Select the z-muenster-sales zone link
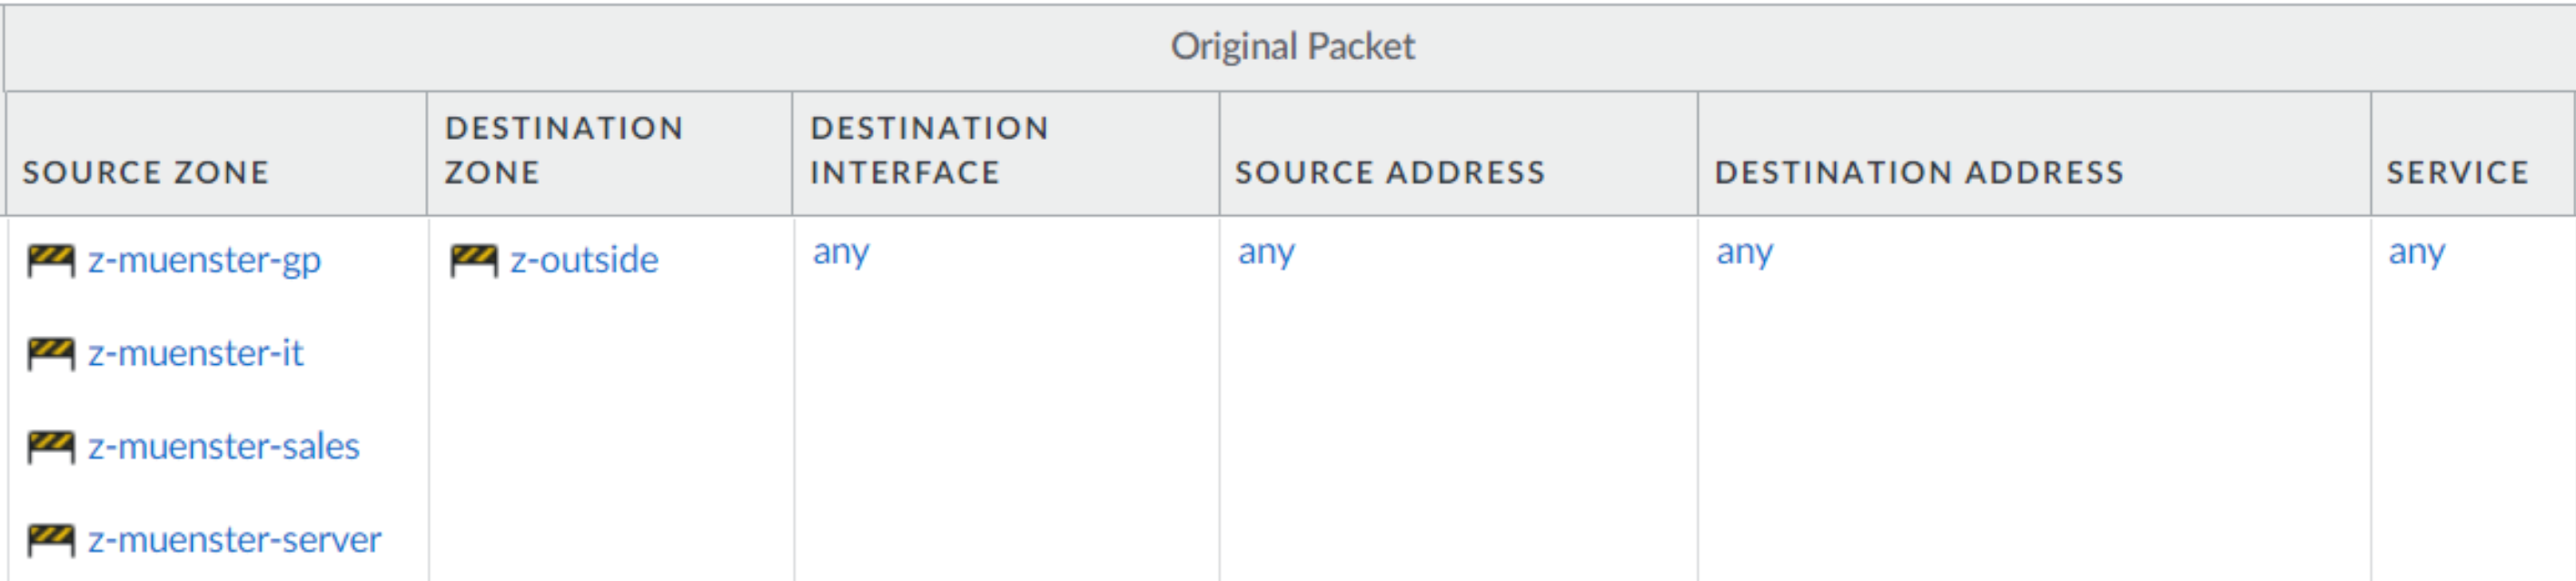 pos(223,446)
